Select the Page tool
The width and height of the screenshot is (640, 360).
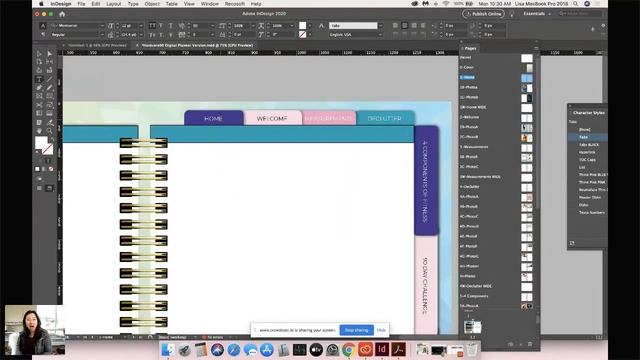coord(39,62)
